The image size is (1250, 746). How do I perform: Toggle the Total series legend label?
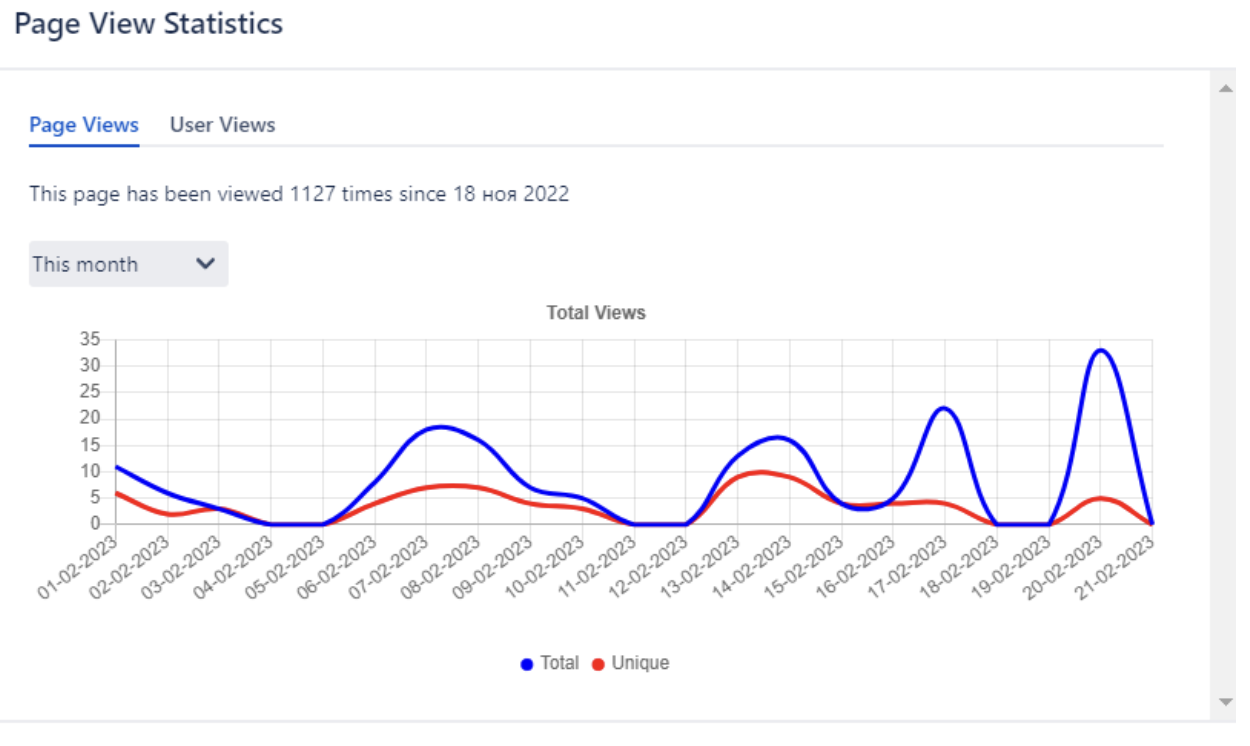(559, 663)
